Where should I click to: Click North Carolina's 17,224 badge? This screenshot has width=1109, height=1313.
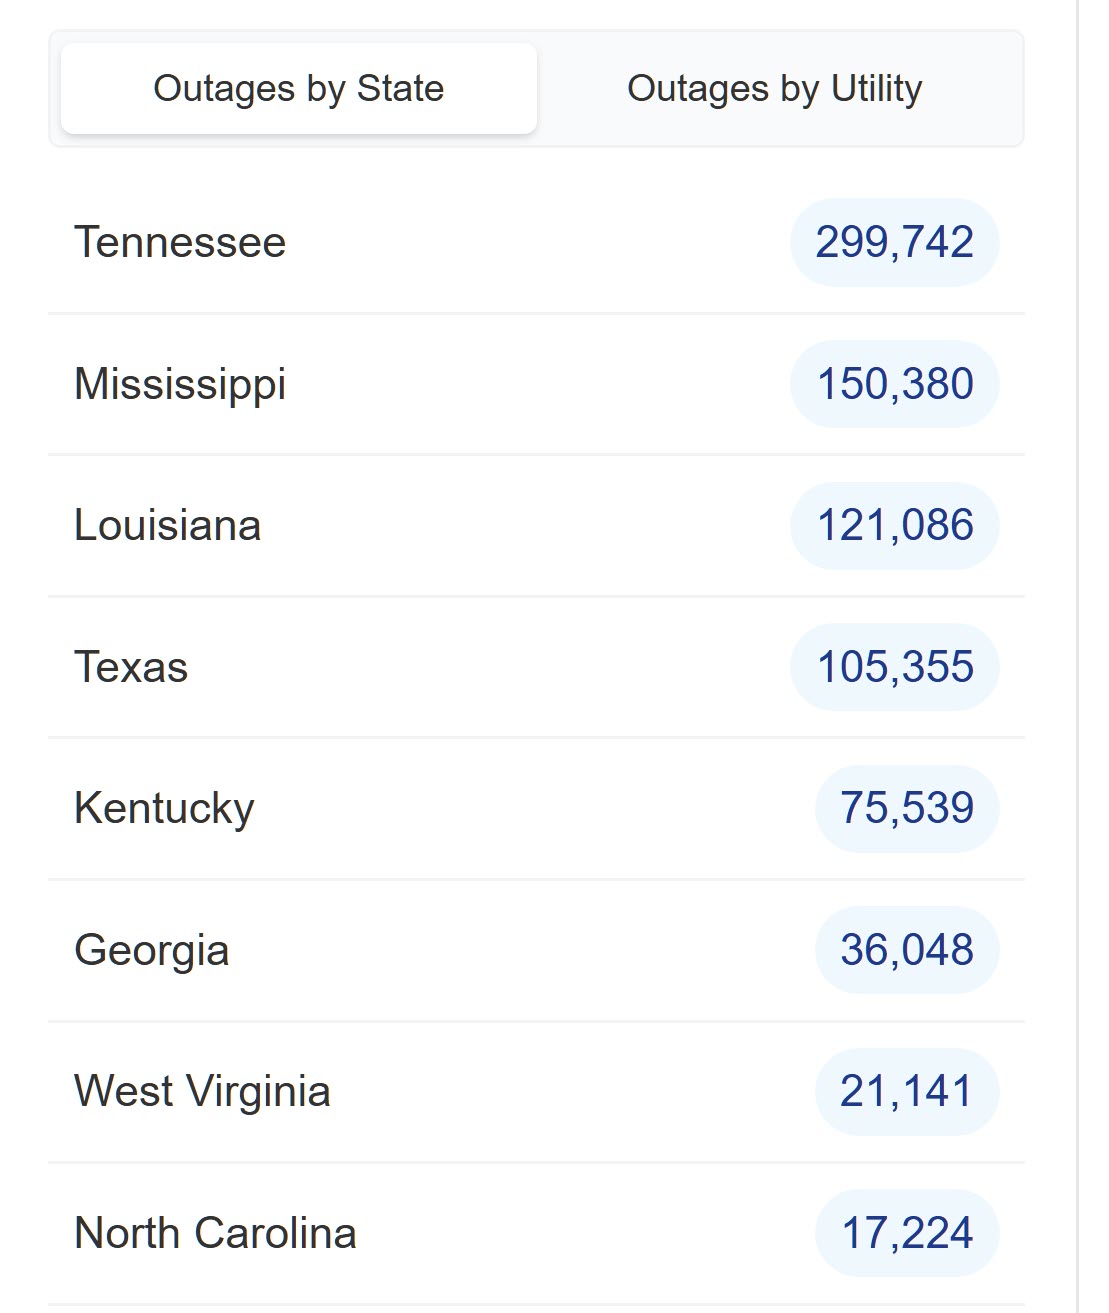tap(906, 1233)
